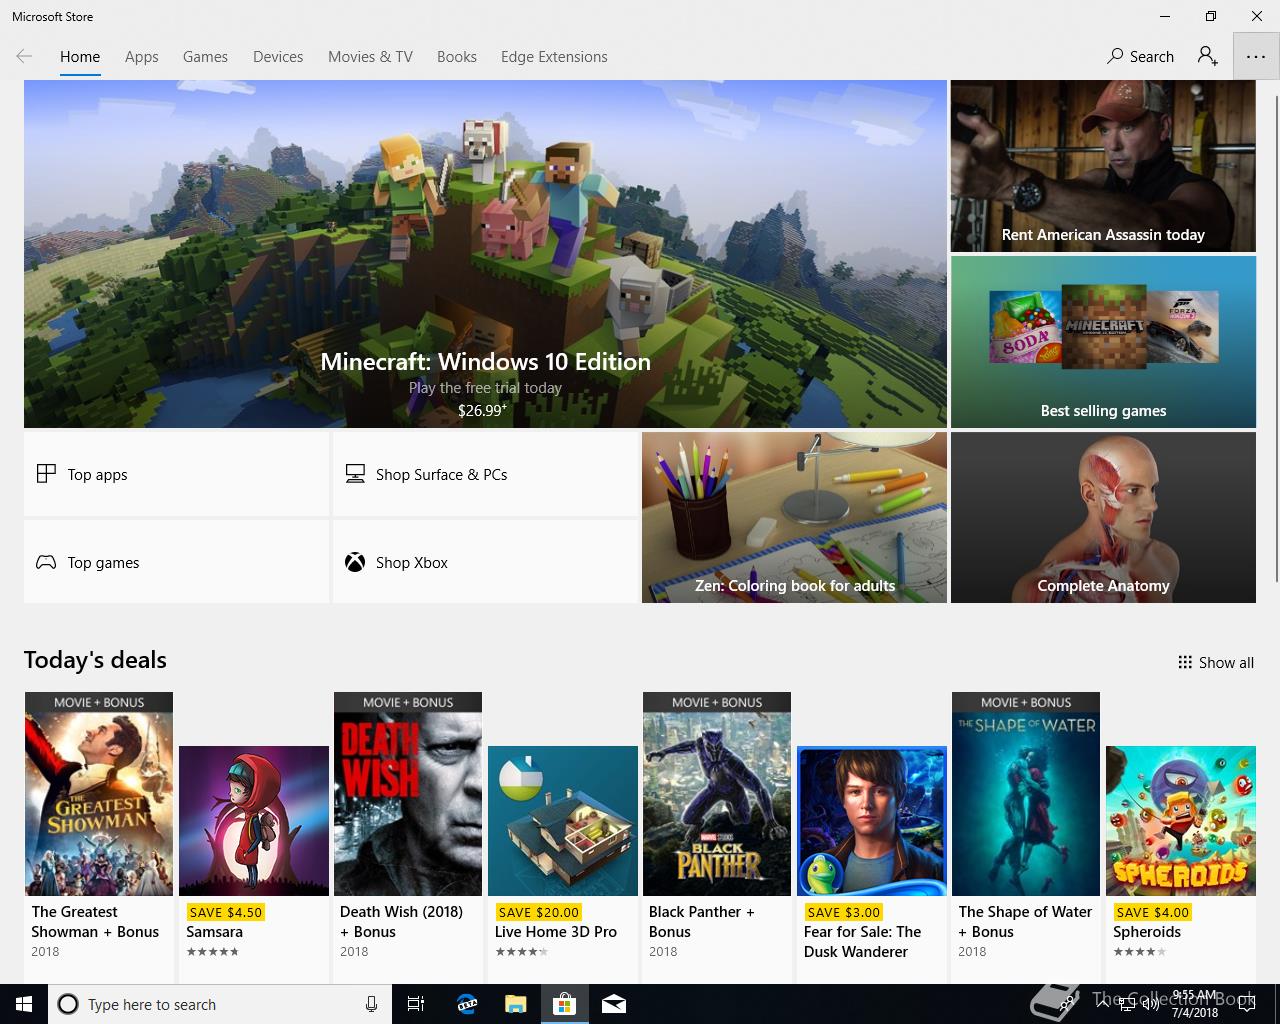Screen dimensions: 1280x1024
Task: Click the SAVE $3.00 badge
Action: [x=844, y=912]
